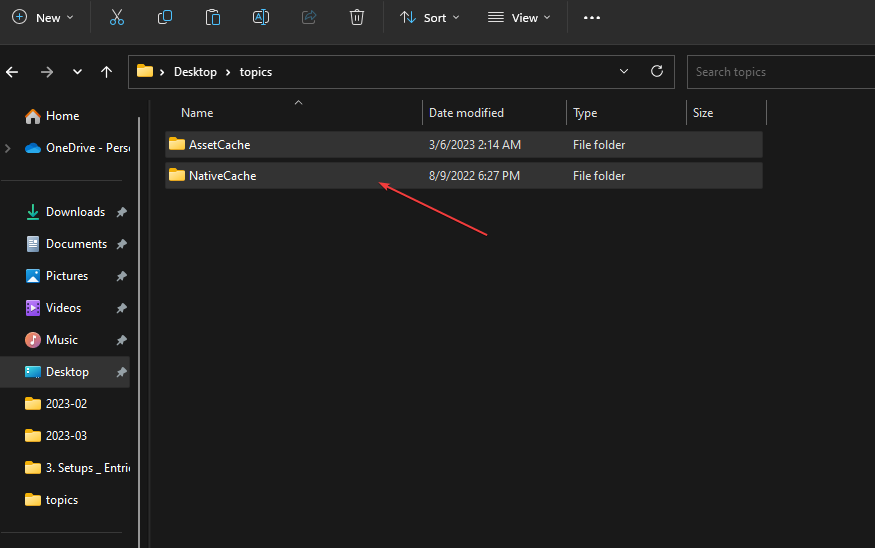Click topics in the address breadcrumb

coord(256,72)
